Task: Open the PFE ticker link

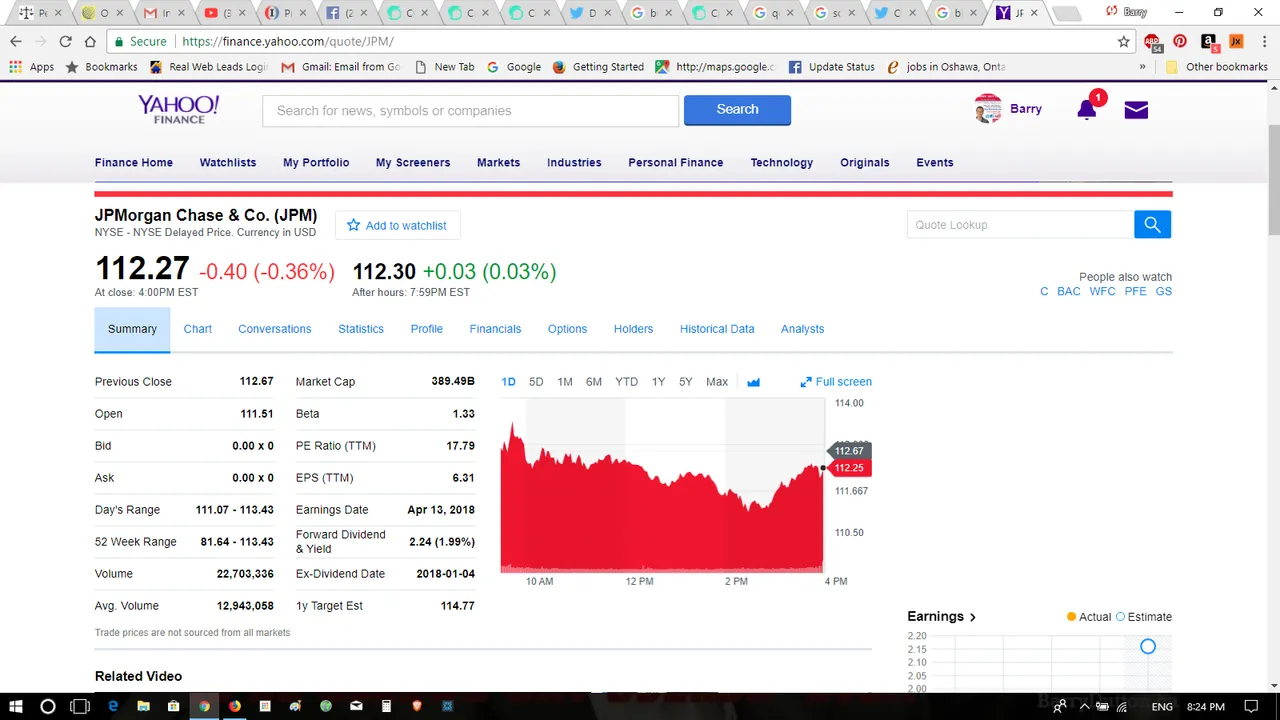Action: (x=1135, y=292)
